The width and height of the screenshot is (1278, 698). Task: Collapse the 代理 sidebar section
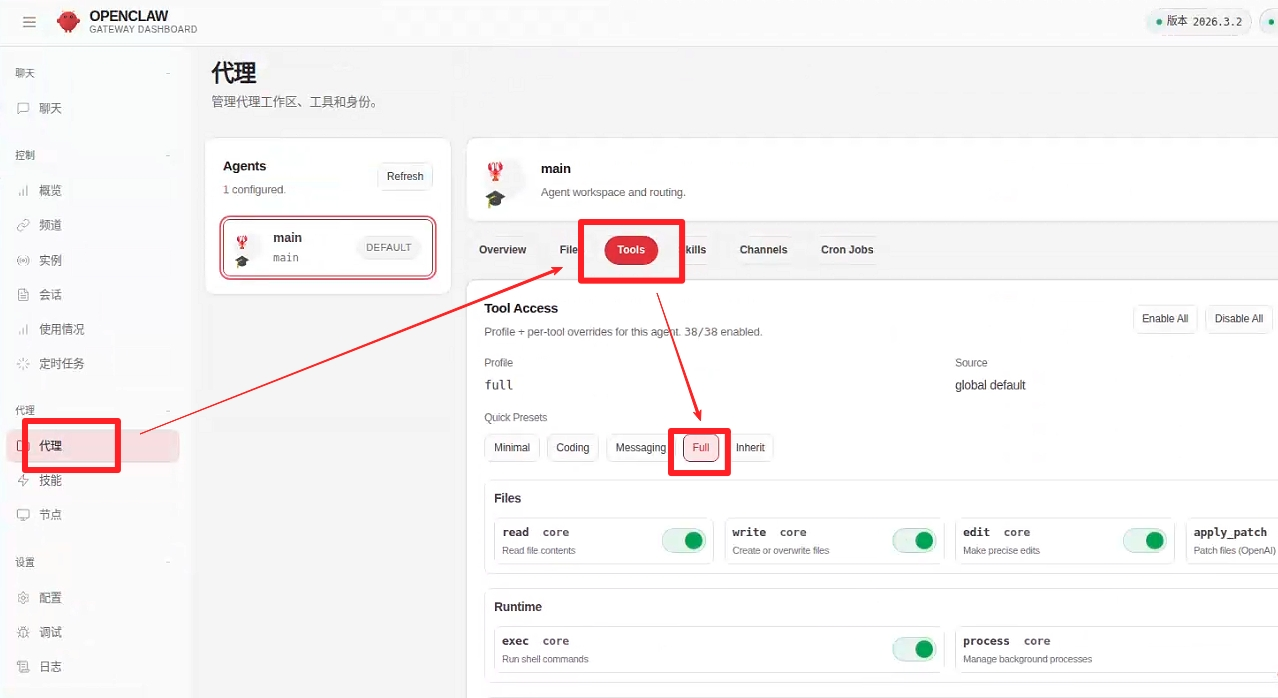click(x=92, y=410)
